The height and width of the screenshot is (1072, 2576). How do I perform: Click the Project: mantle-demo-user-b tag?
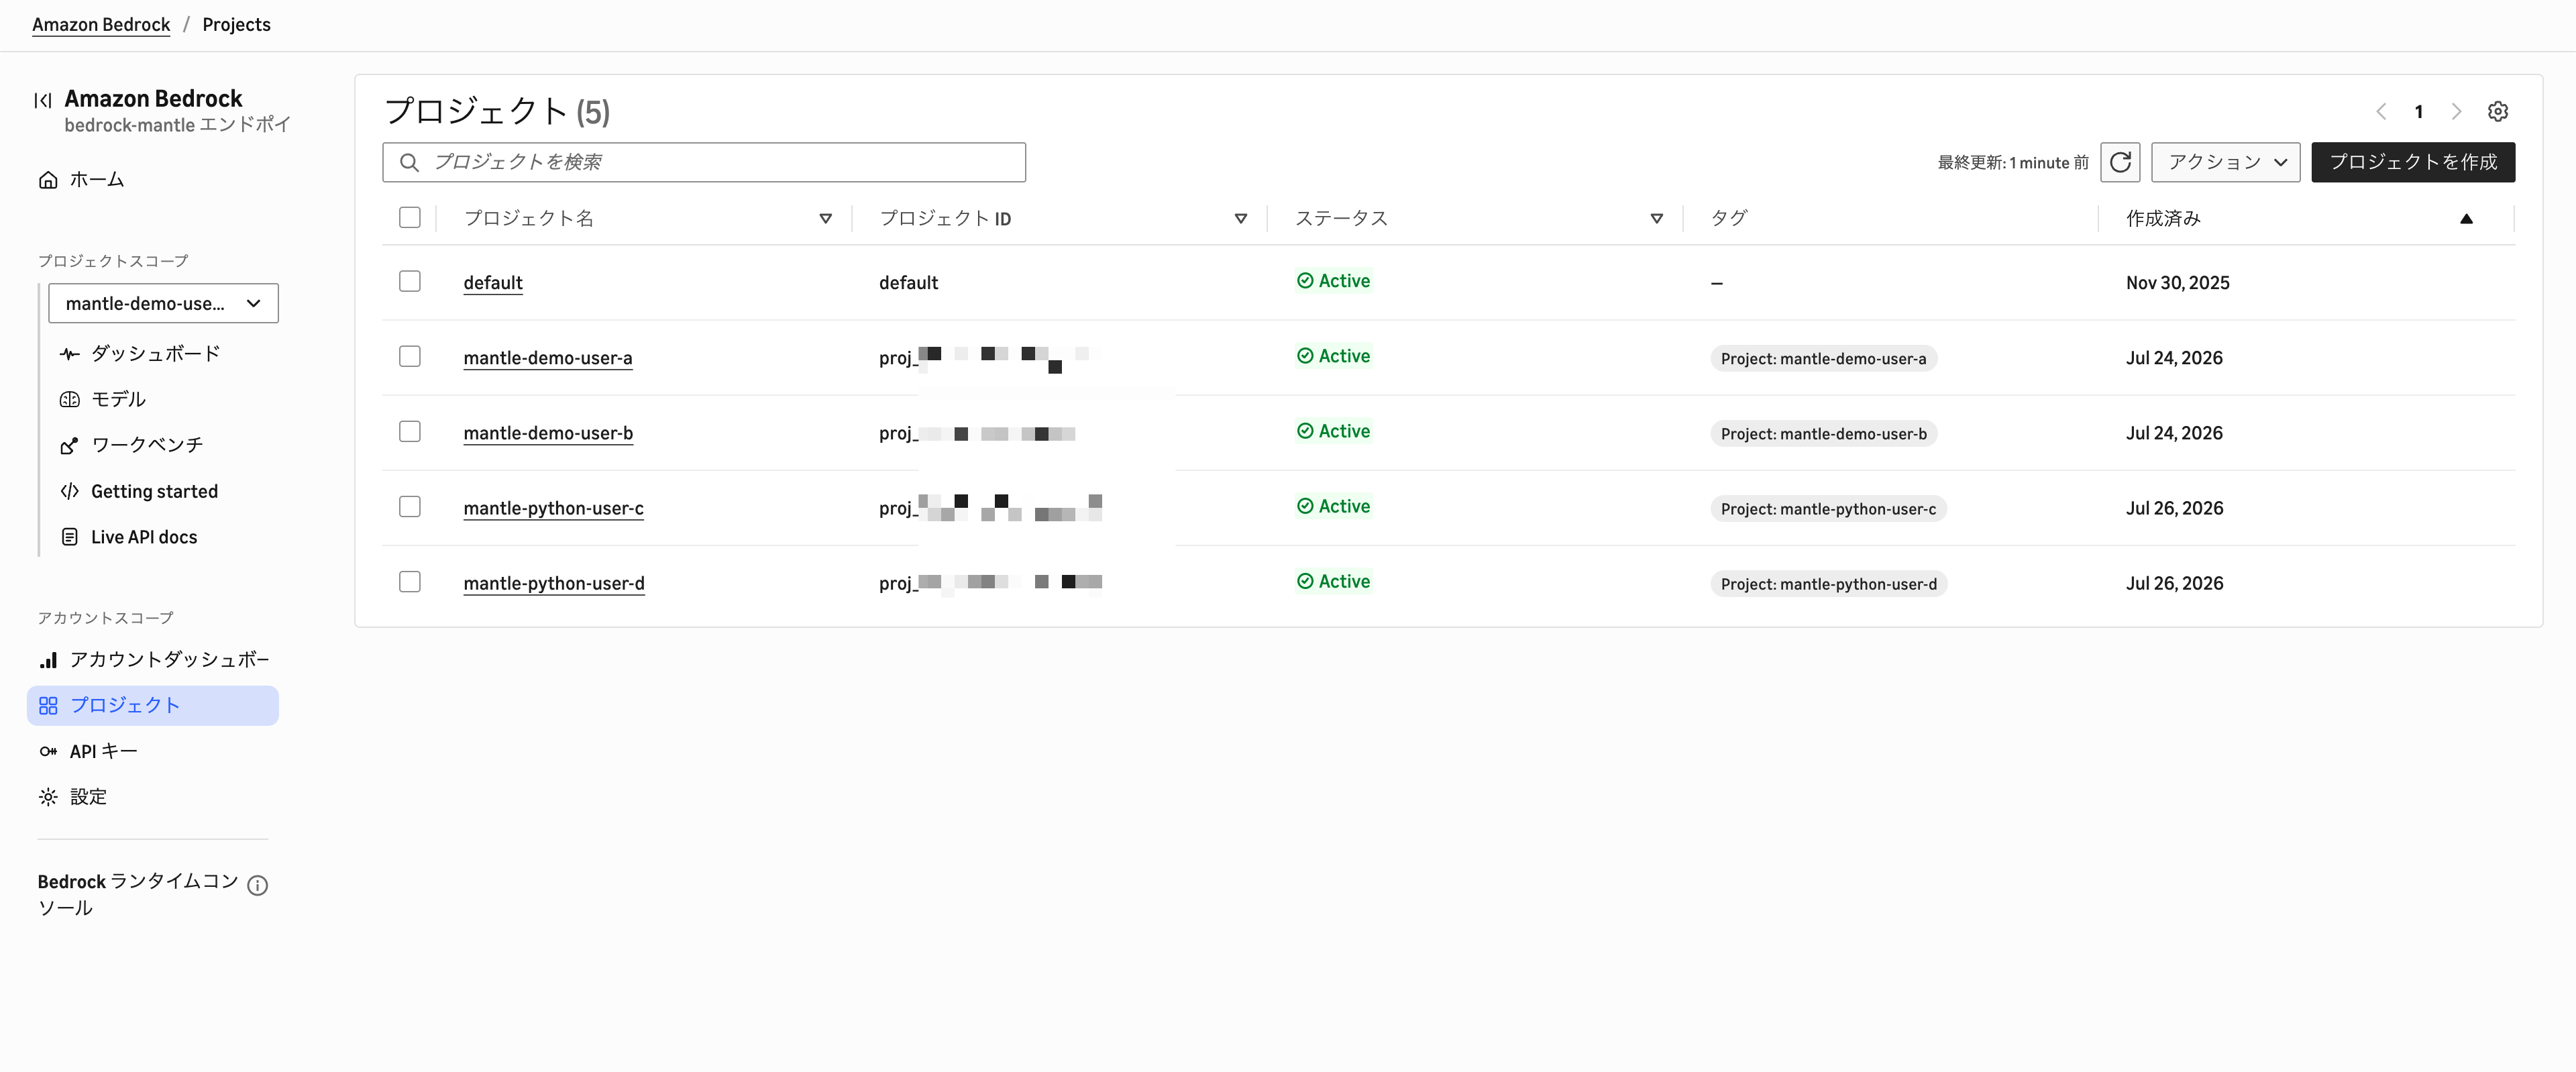(1823, 433)
